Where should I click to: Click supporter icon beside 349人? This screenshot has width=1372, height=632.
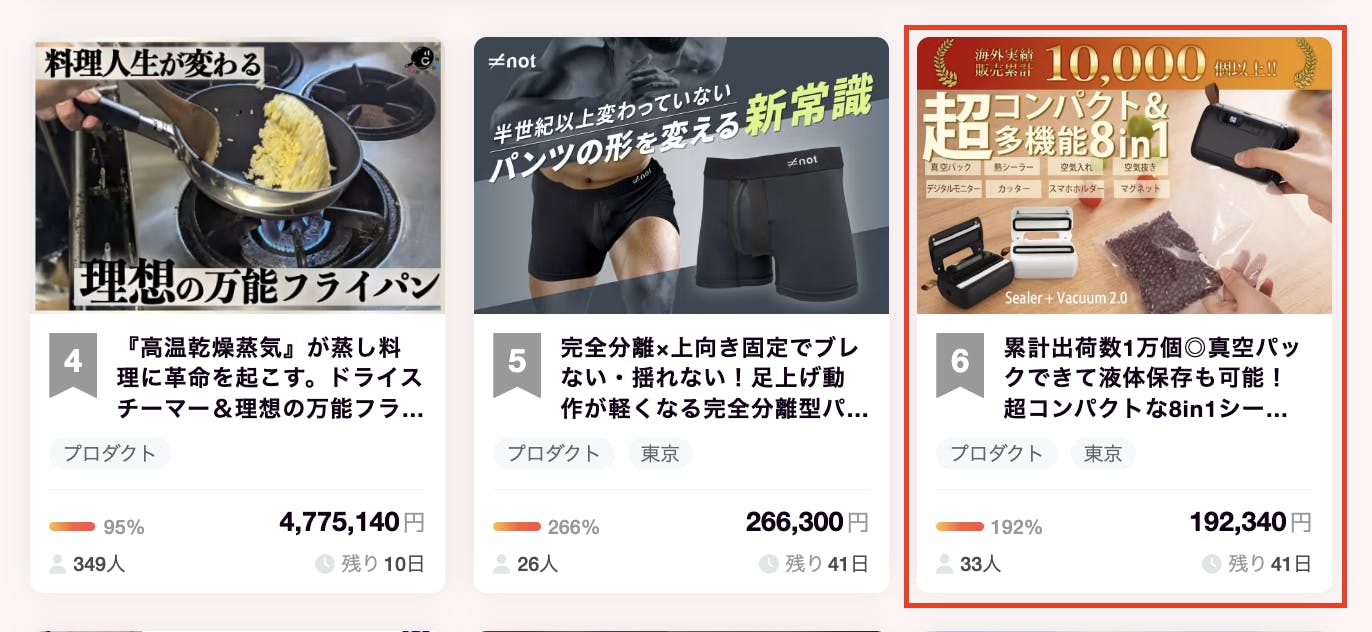(58, 564)
